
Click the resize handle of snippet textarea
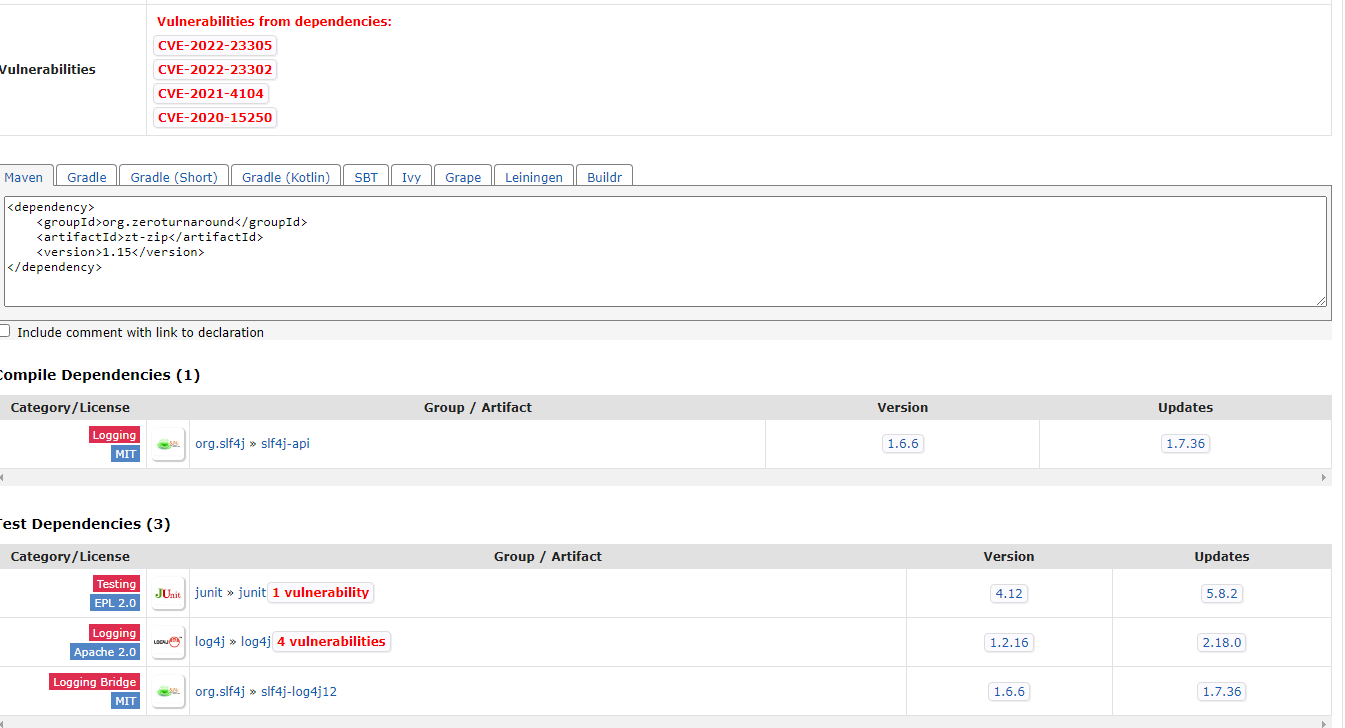coord(1321,301)
